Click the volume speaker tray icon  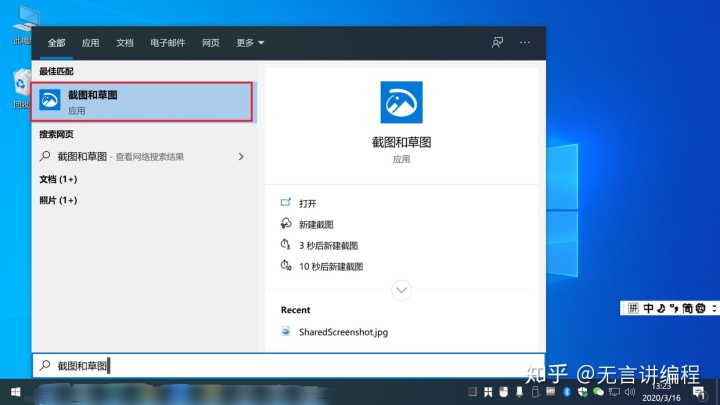pos(630,392)
